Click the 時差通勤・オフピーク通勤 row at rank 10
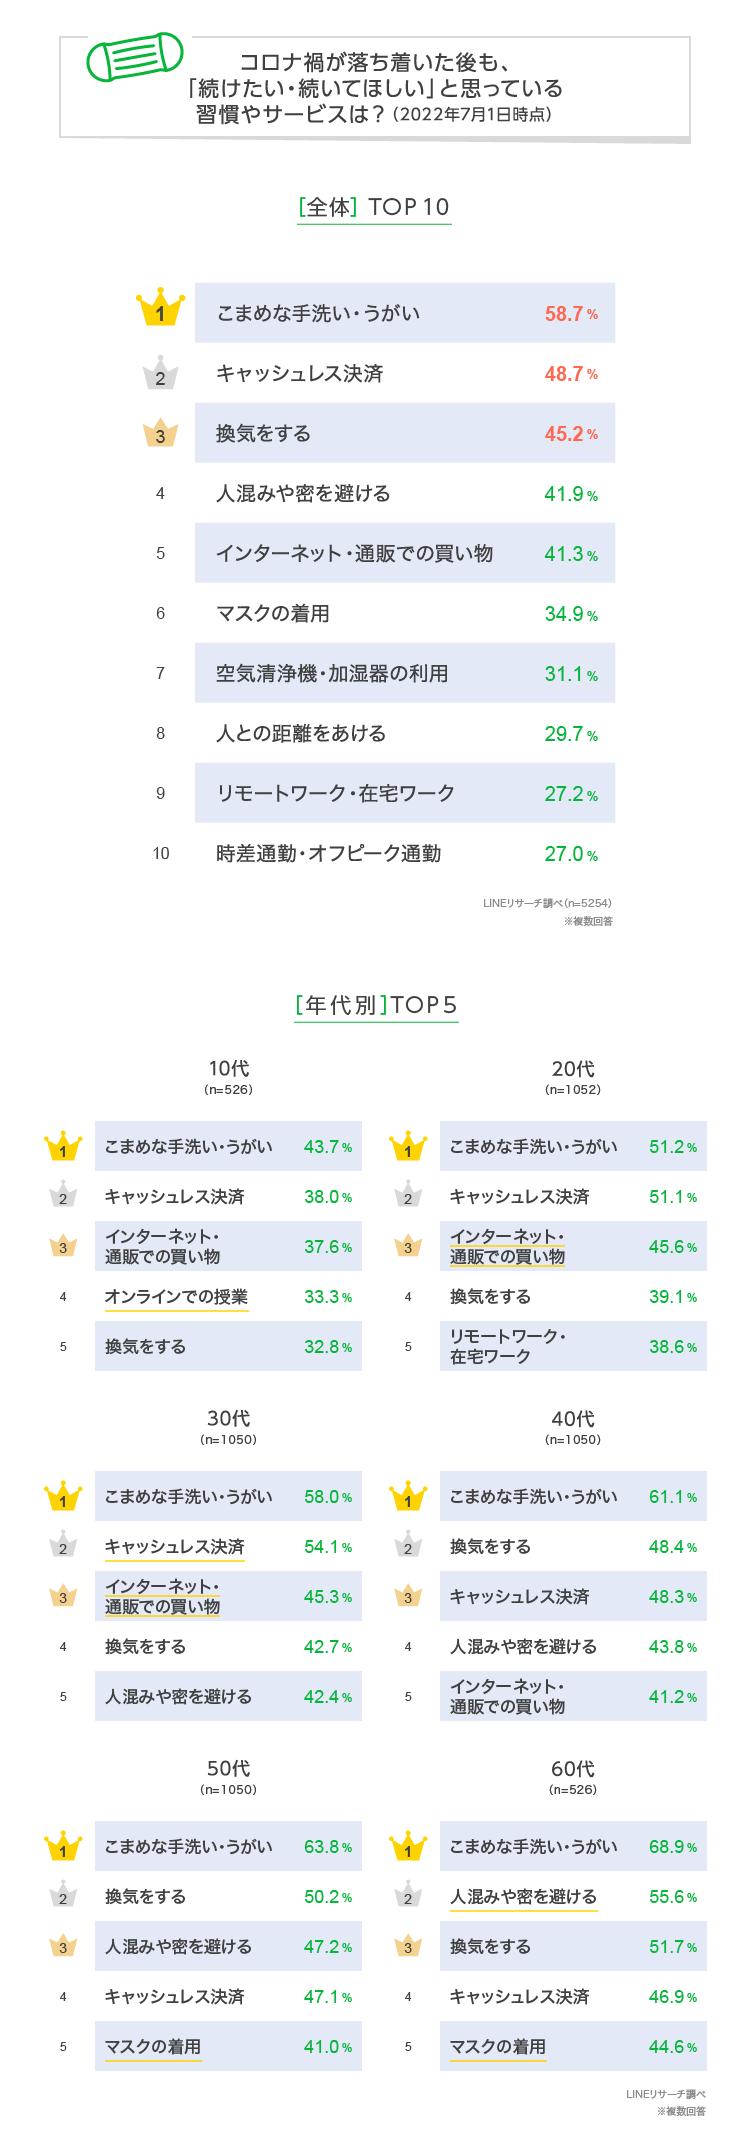Screen dimensions: 750x2150 [329, 854]
